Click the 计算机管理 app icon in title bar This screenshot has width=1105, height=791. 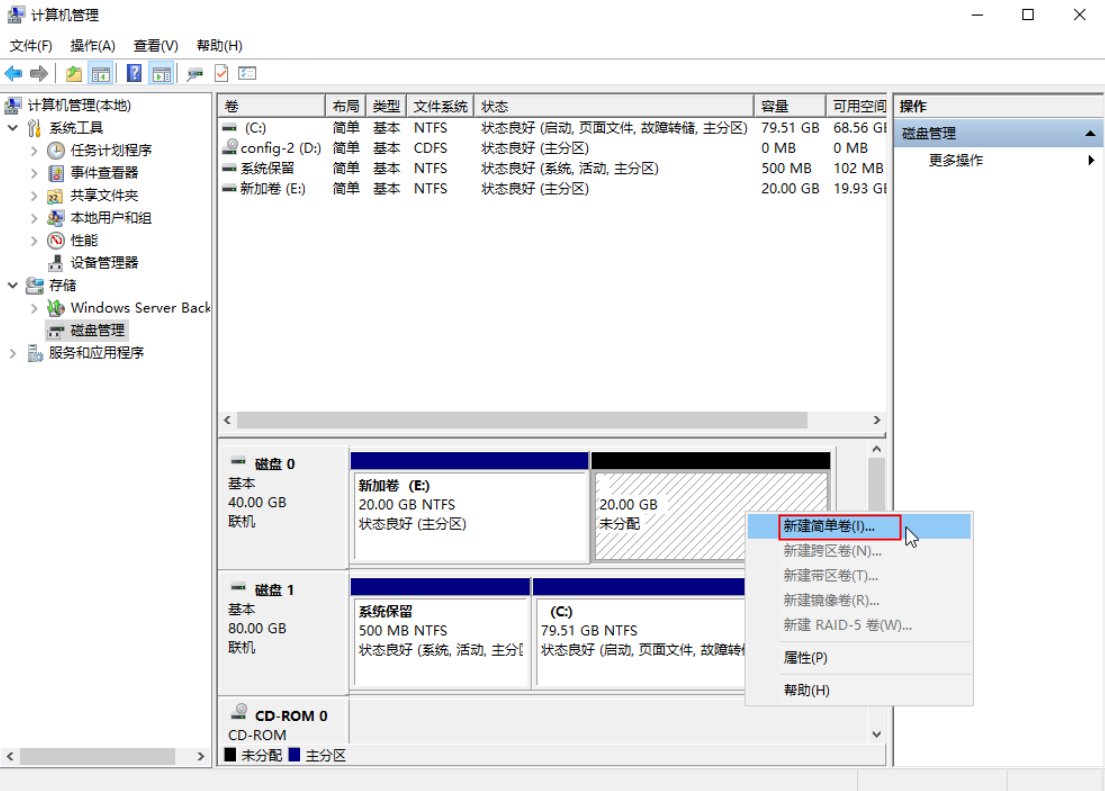16,15
